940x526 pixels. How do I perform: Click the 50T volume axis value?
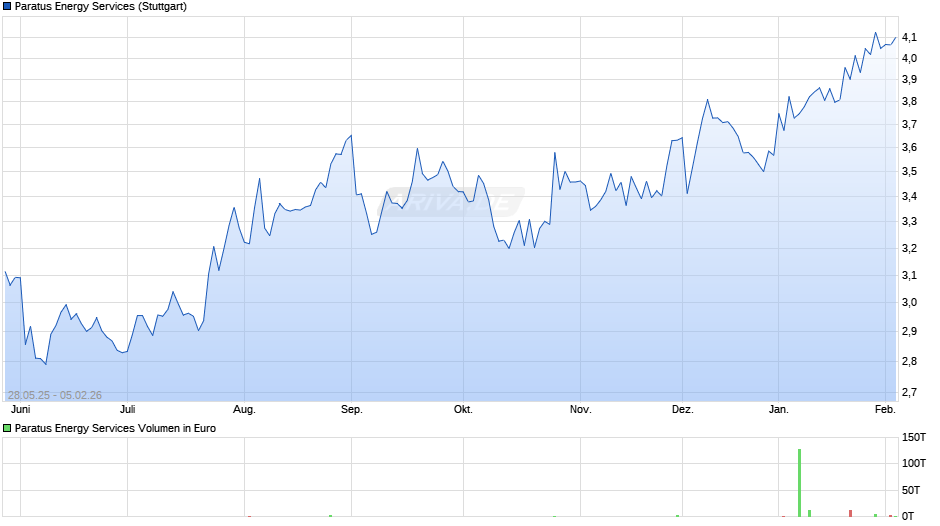coord(911,490)
